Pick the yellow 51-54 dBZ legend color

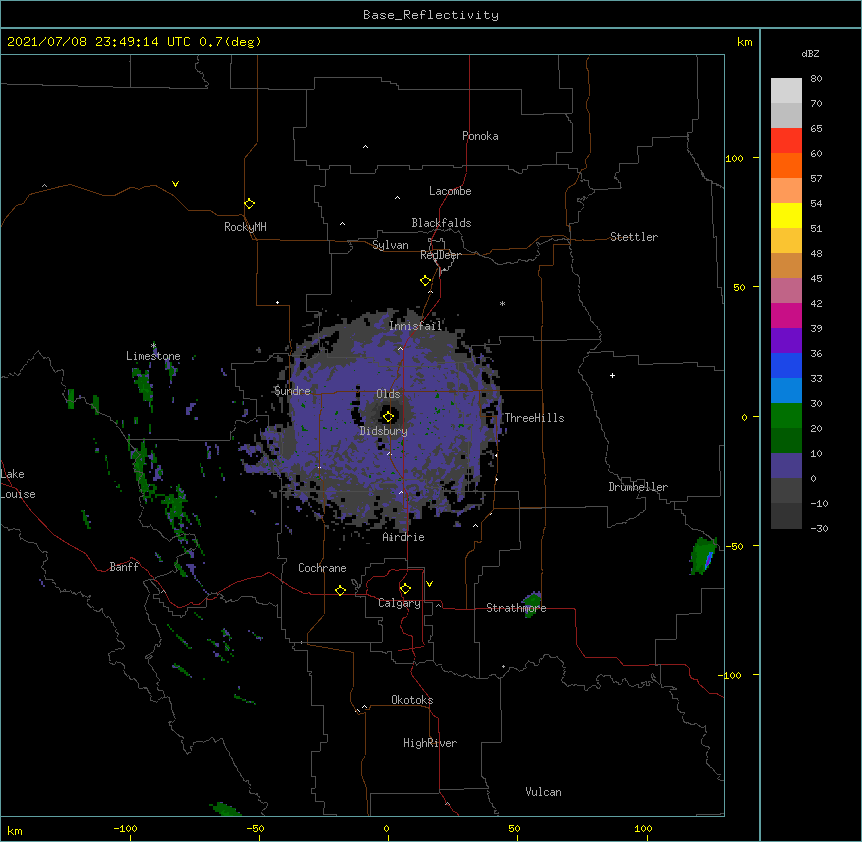(x=786, y=215)
